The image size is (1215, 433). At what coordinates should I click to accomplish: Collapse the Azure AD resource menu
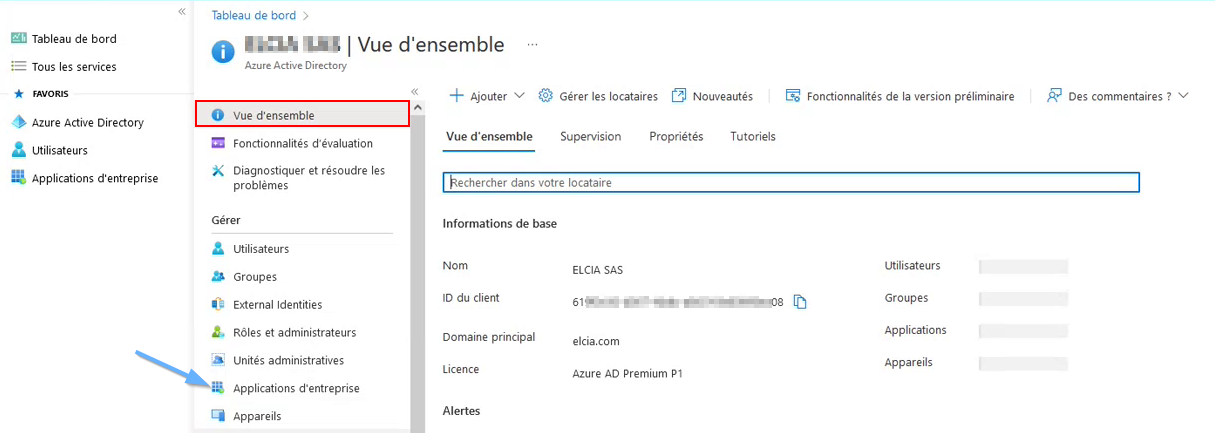coord(415,91)
